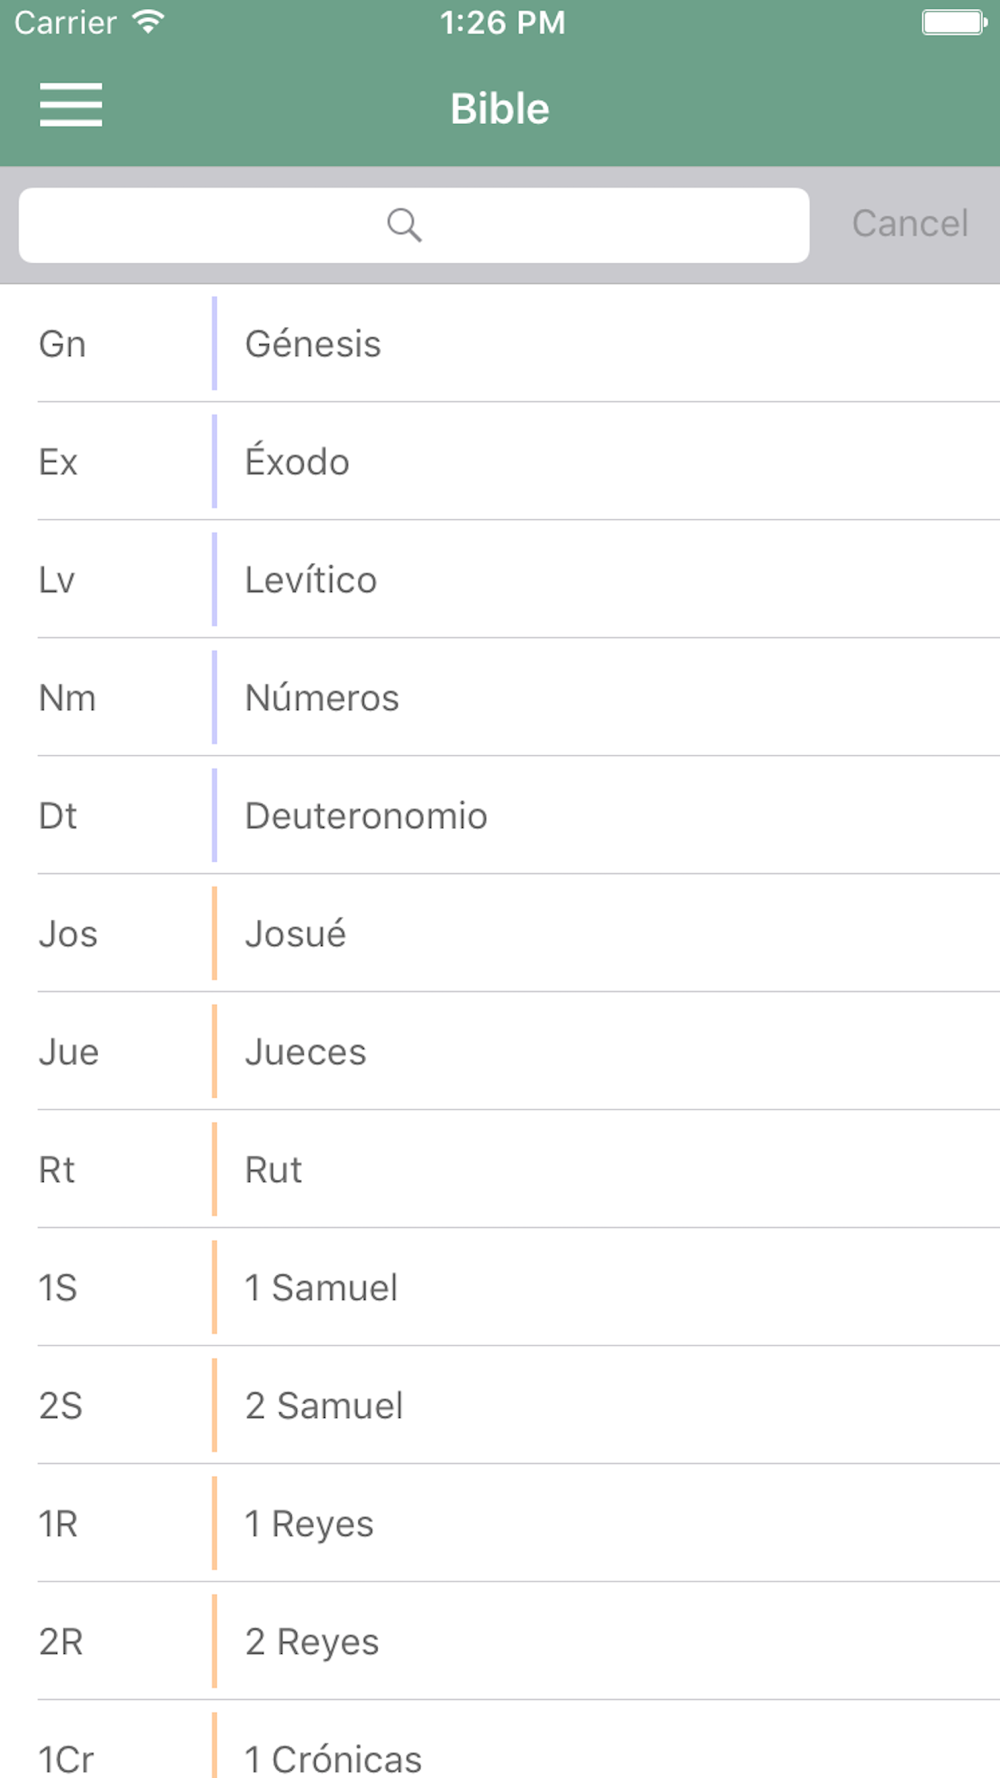Open the Jueces book
Screen dimensions: 1000x1778
500,1052
